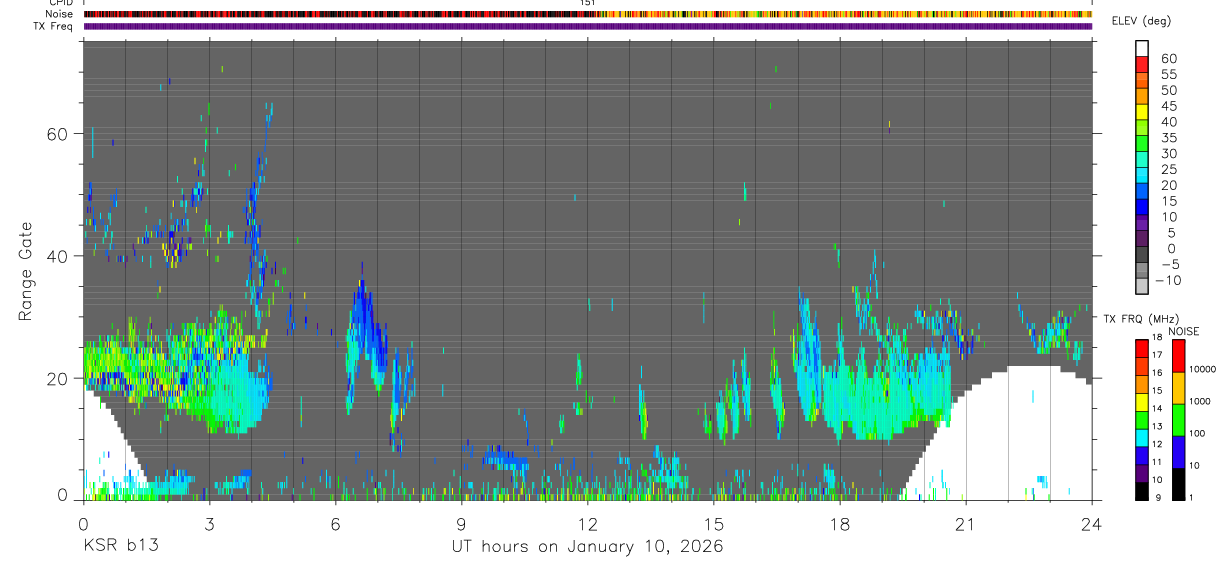Click the red 60 degree elevation swatch
Viewport: 1228px width, 567px height.
click(1143, 64)
